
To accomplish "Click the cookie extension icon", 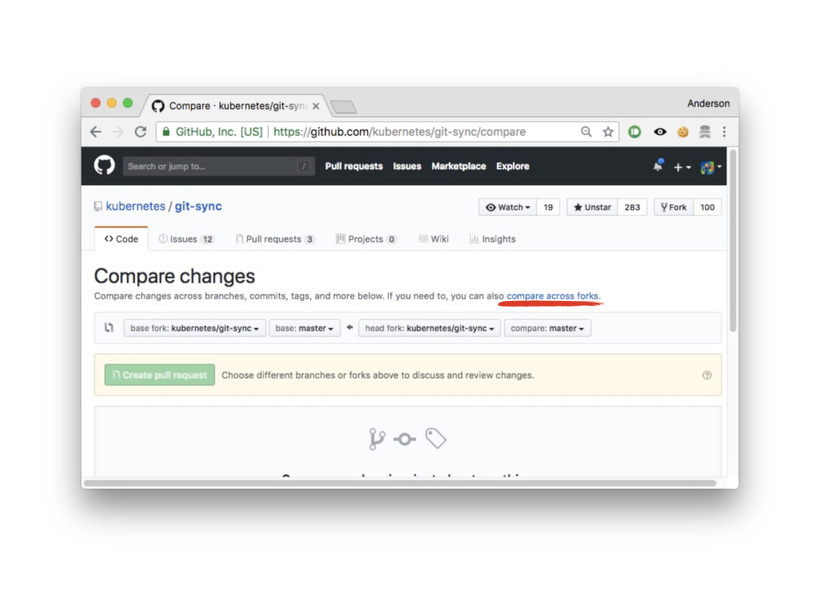I will (682, 132).
